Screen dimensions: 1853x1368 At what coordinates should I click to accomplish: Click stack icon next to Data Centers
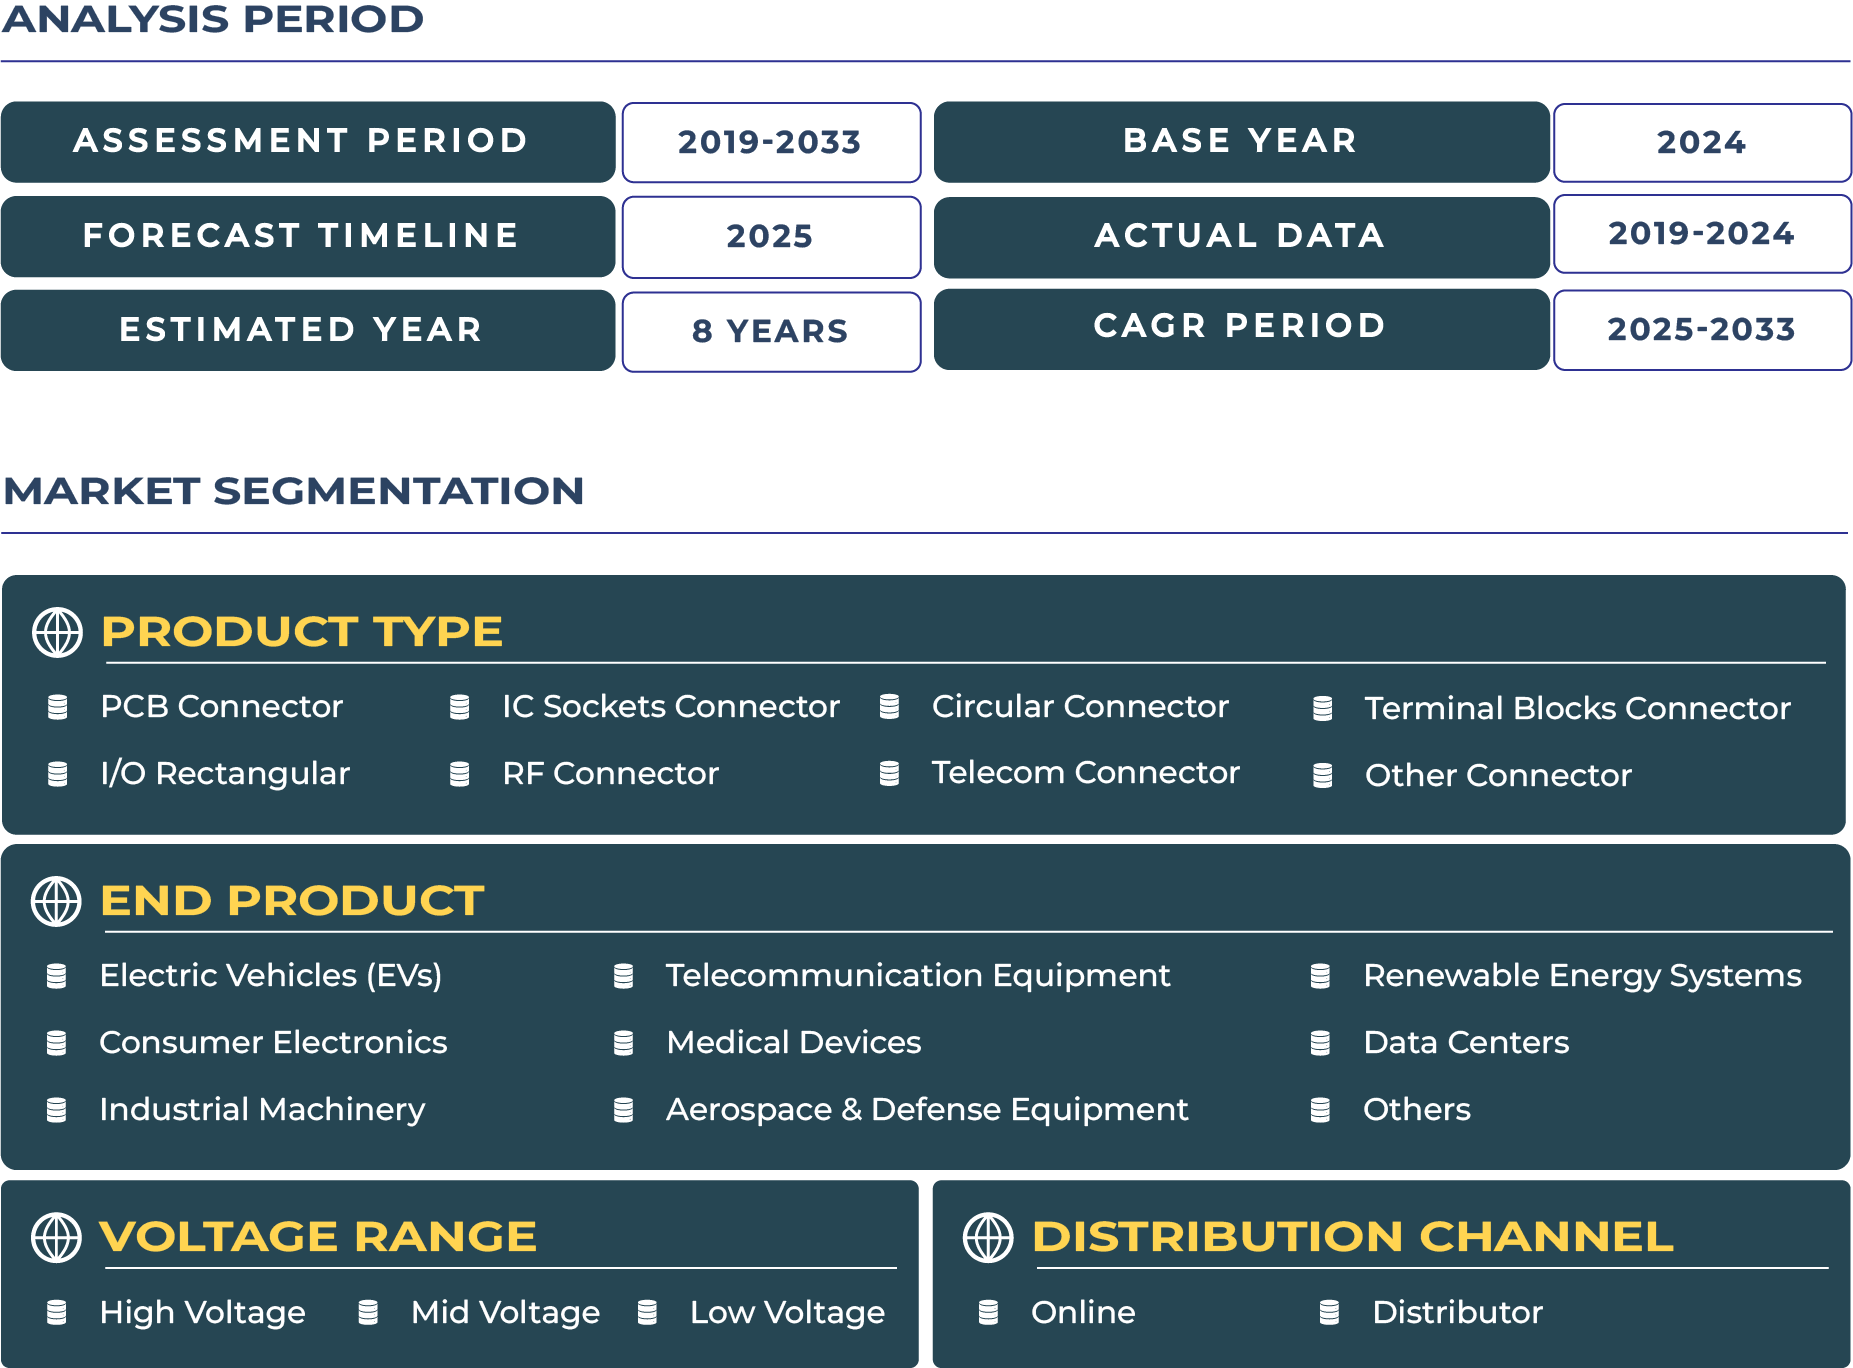tap(1320, 1043)
